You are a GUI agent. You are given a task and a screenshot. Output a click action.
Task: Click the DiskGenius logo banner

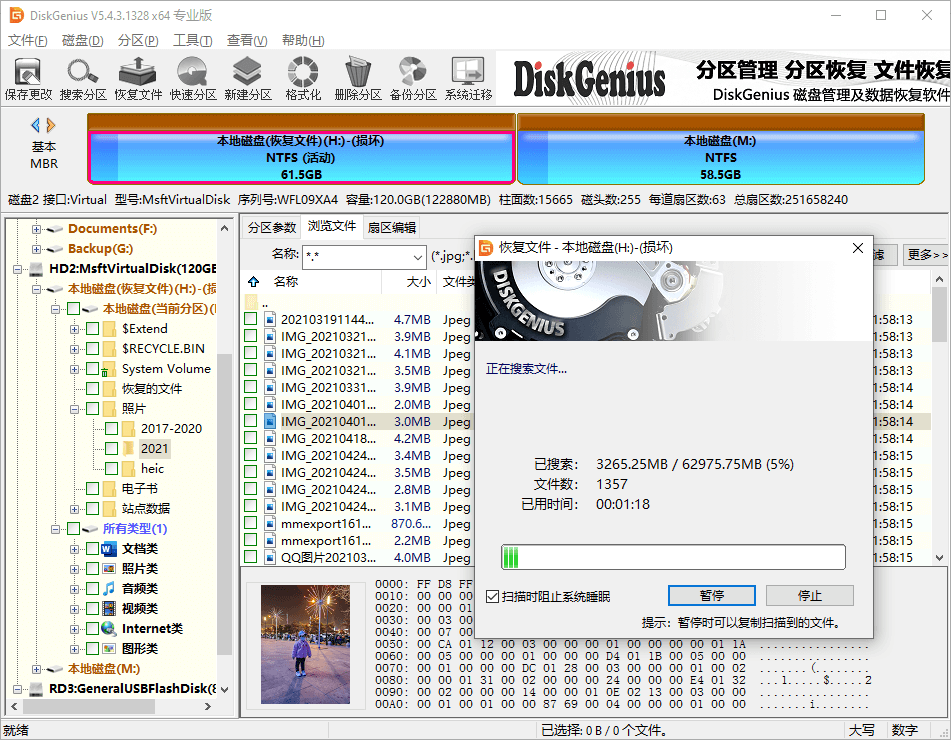589,79
